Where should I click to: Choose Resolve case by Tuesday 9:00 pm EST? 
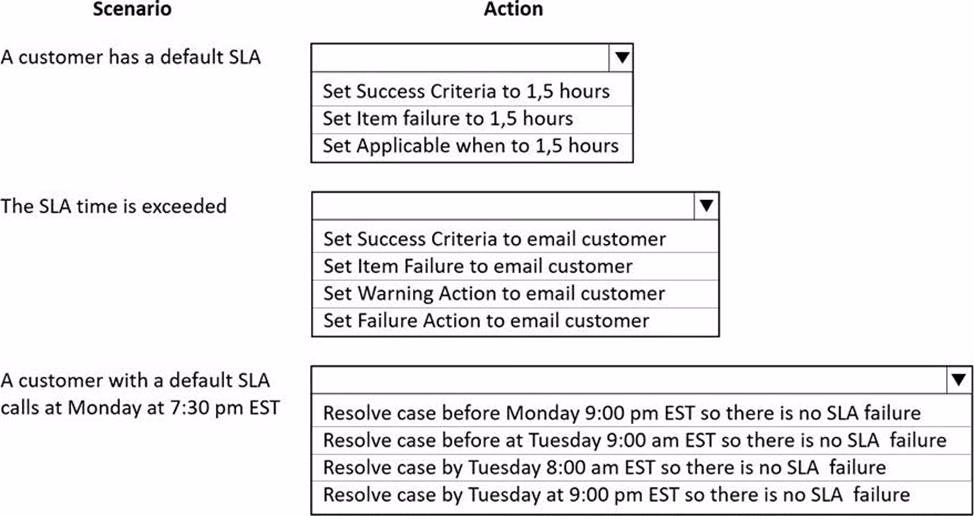(616, 494)
